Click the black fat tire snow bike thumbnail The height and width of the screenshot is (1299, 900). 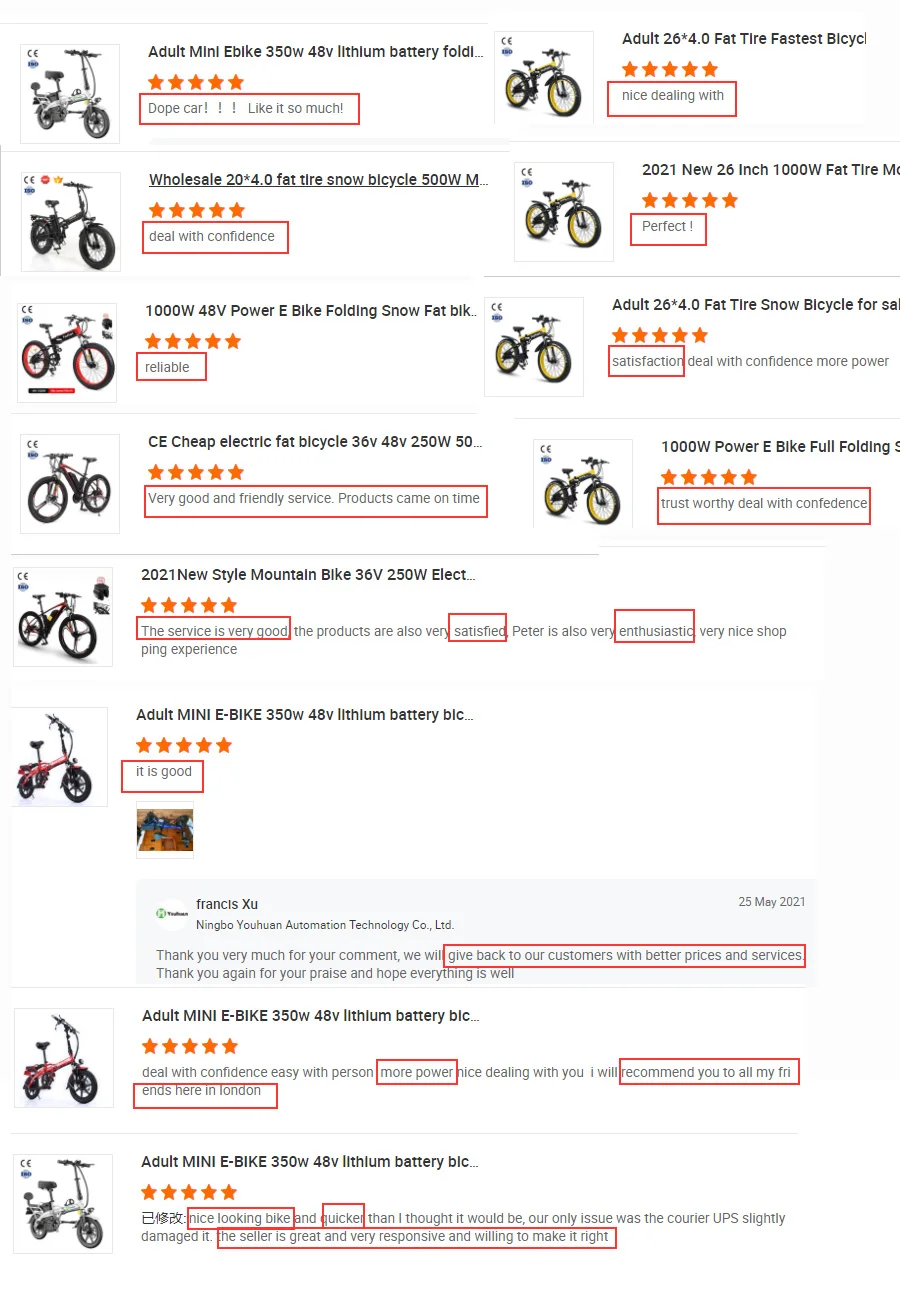click(x=70, y=222)
